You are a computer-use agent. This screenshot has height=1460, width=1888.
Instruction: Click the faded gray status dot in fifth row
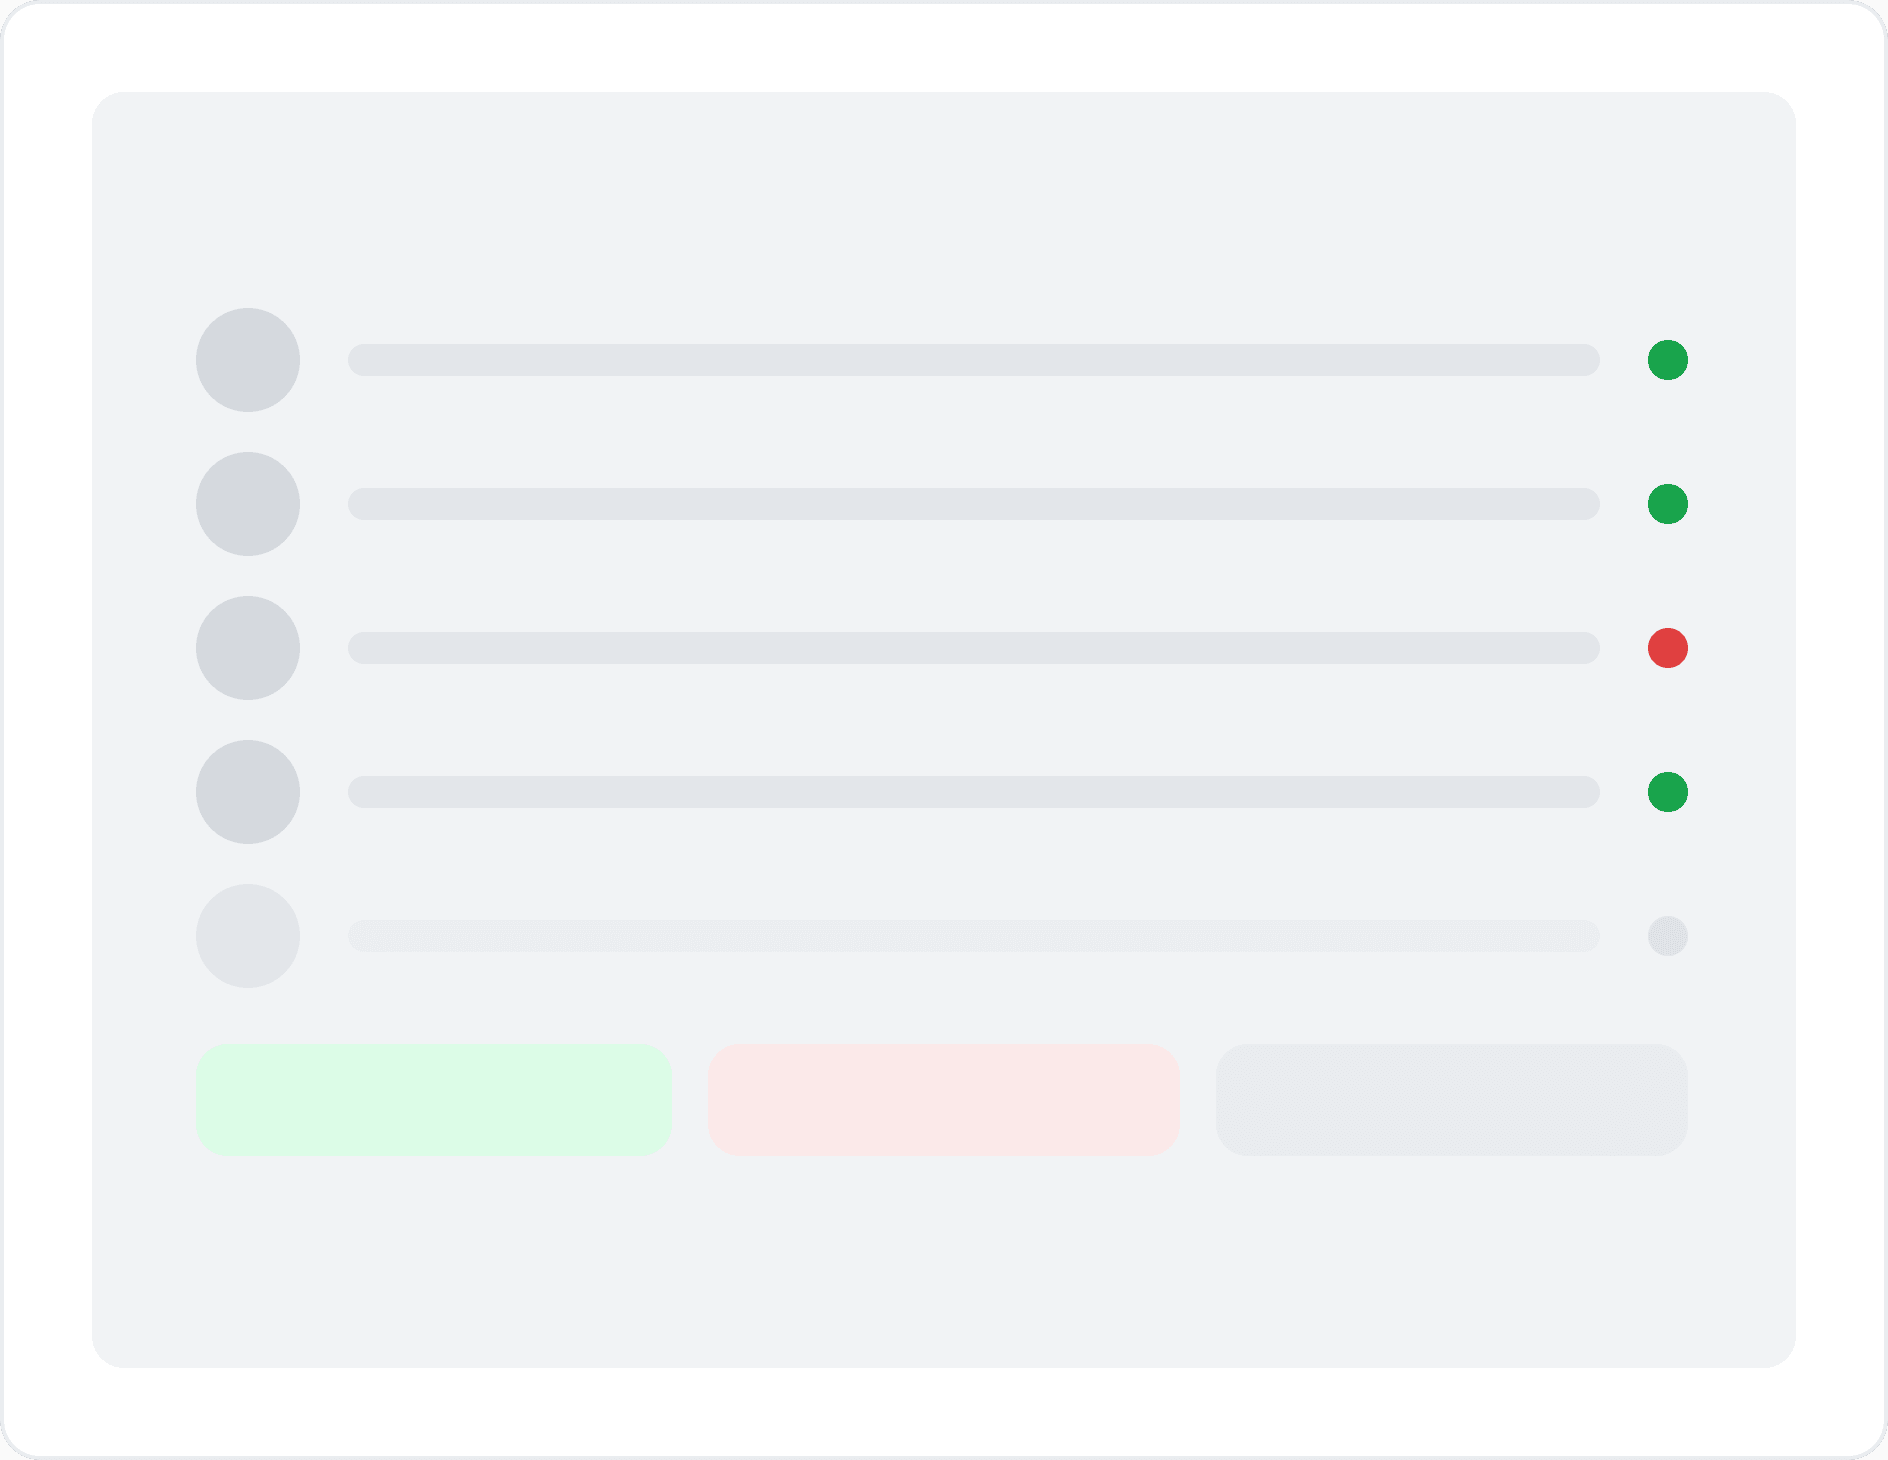tap(1668, 936)
